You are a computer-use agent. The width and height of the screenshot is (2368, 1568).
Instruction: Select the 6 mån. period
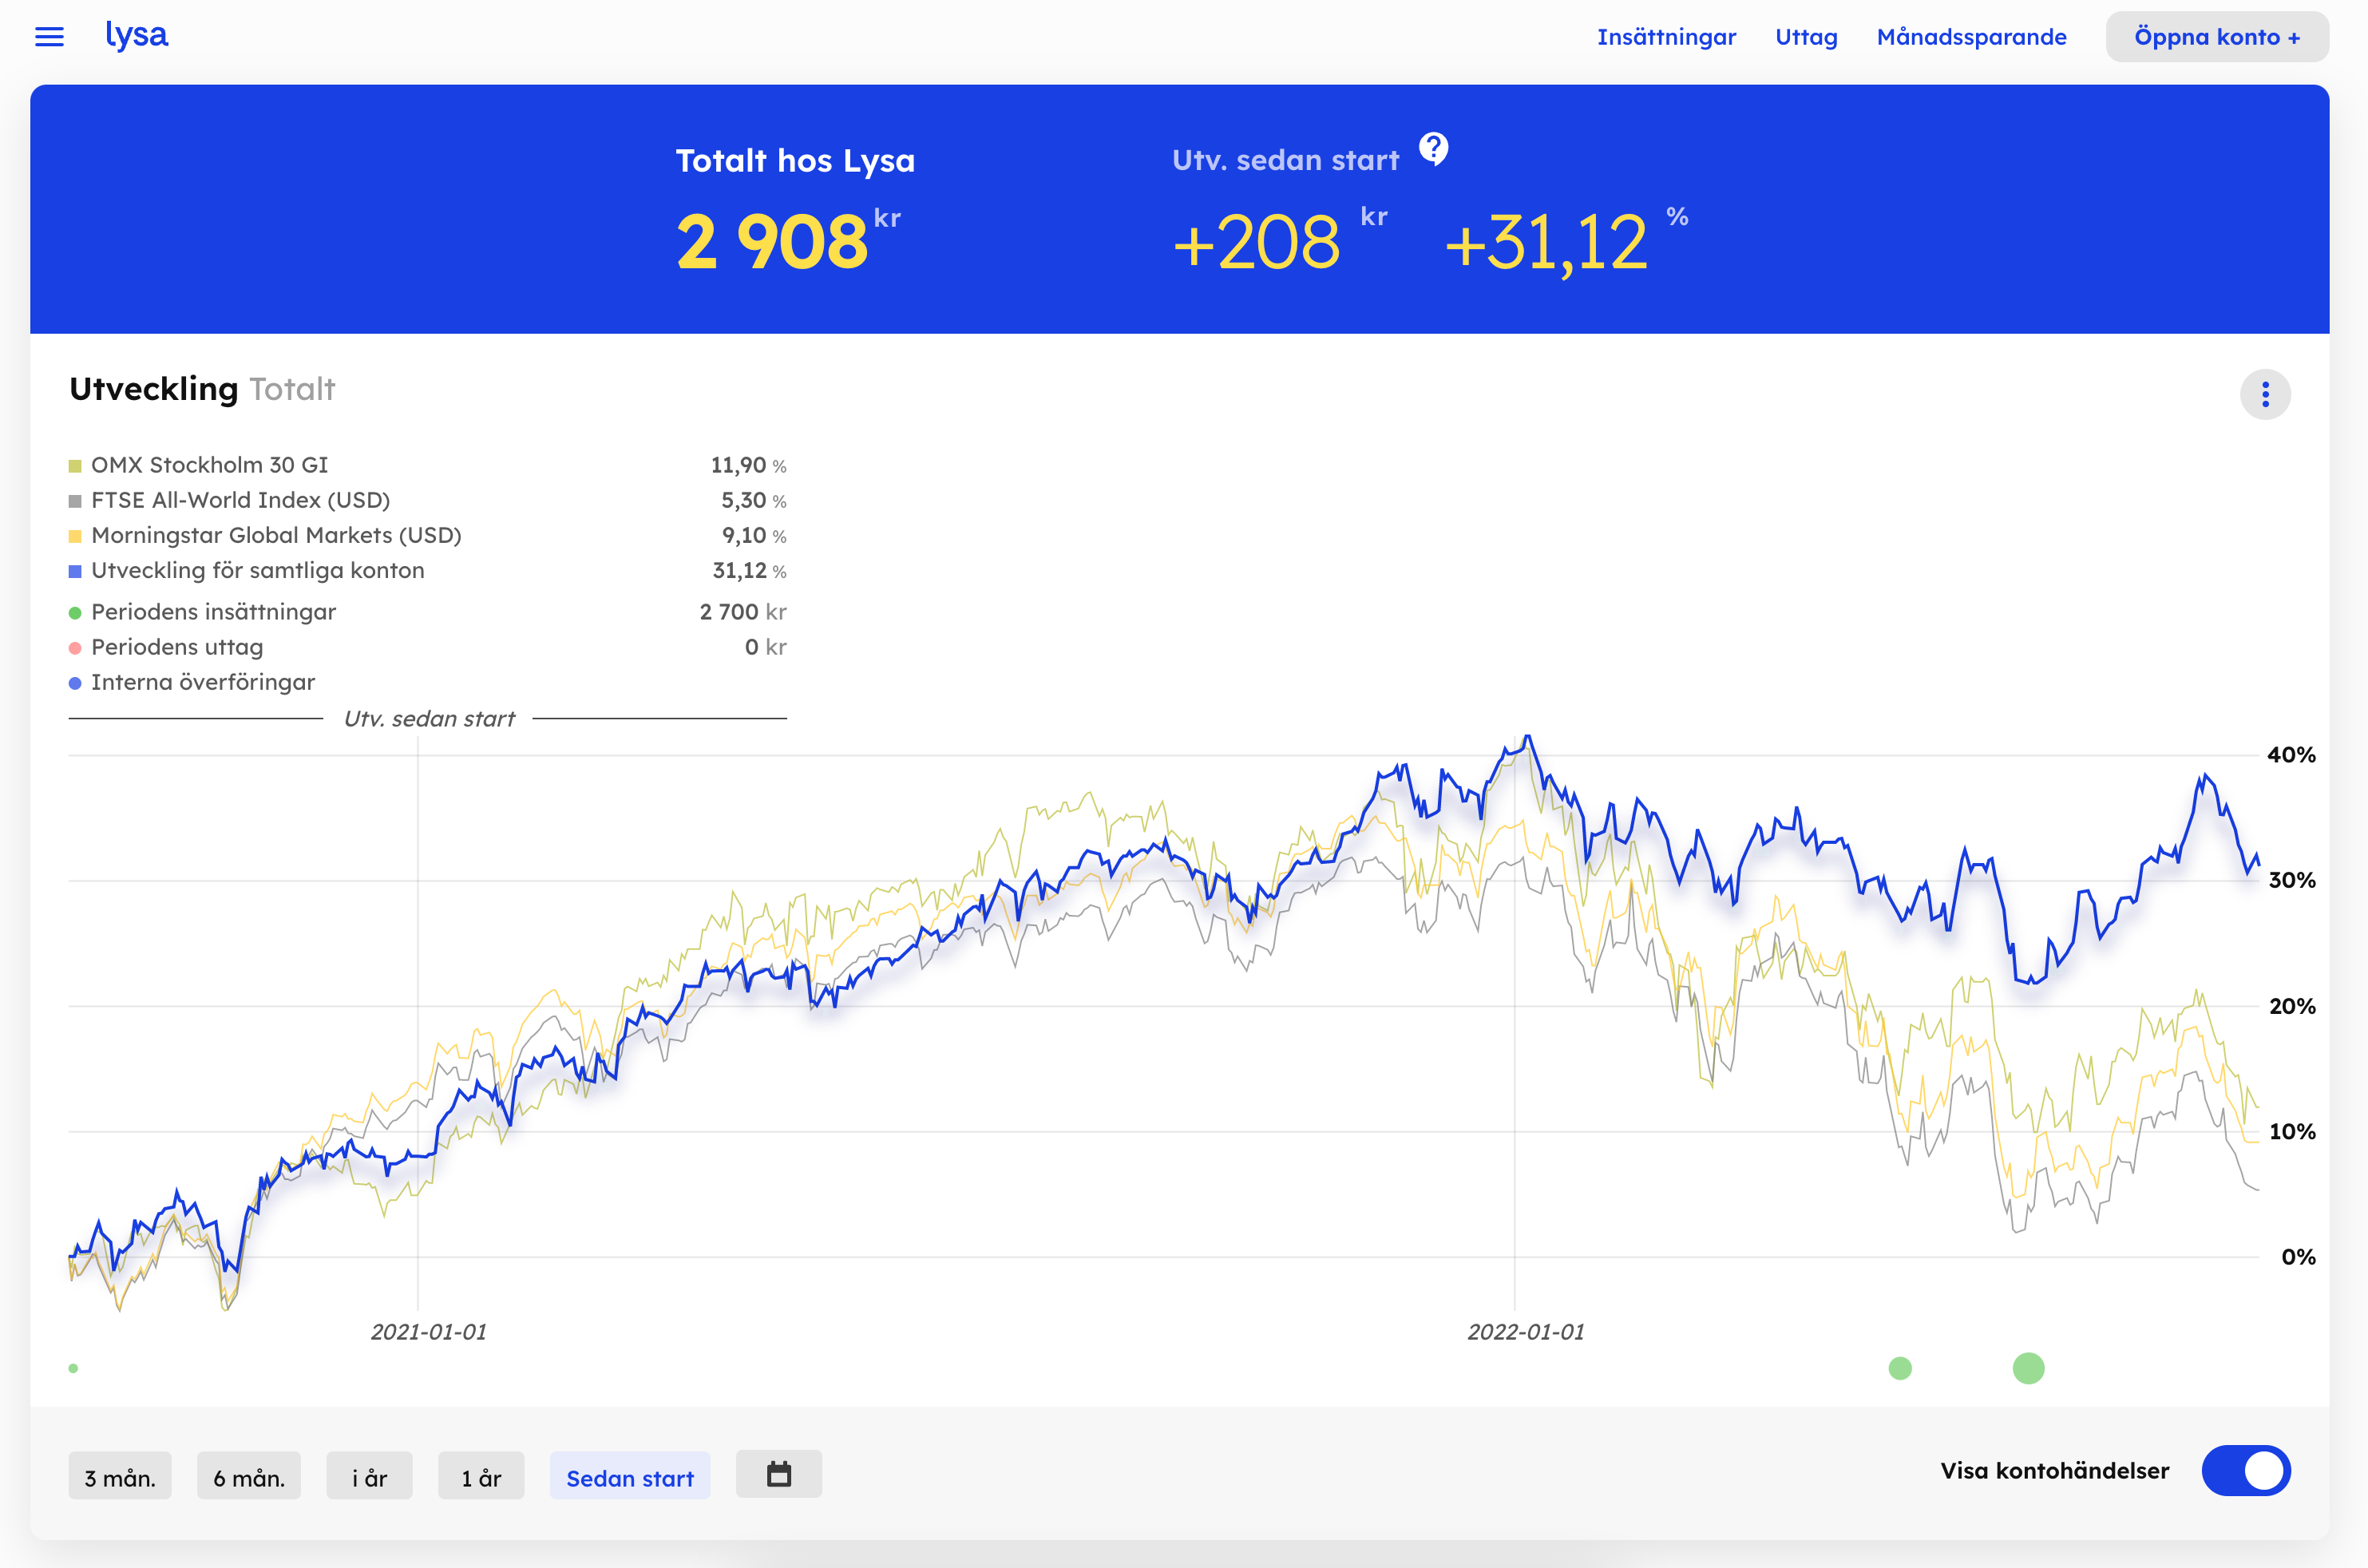[249, 1476]
